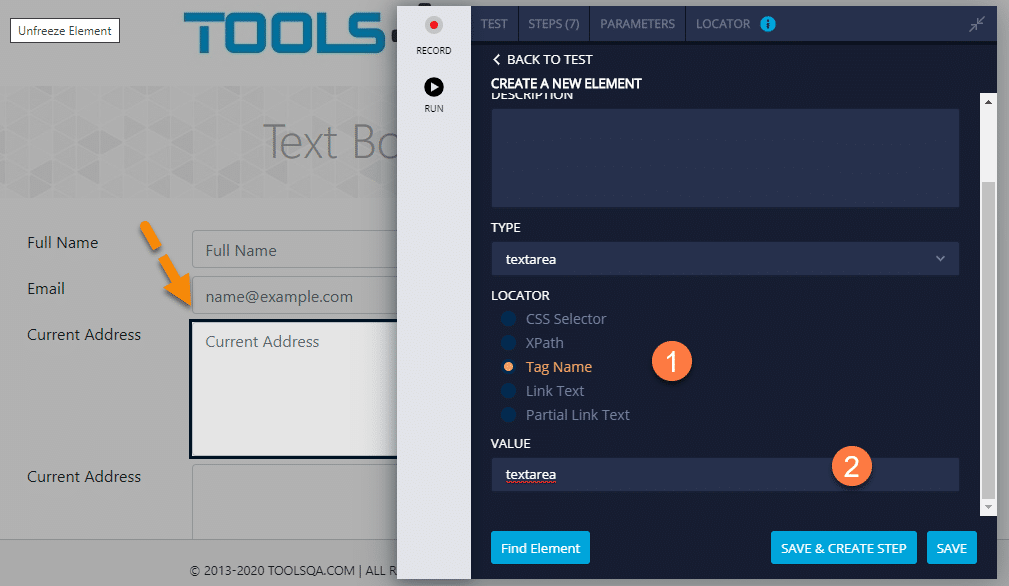Viewport: 1009px width, 586px height.
Task: Collapse the panel with the diagonal arrows icon
Action: pos(977,23)
